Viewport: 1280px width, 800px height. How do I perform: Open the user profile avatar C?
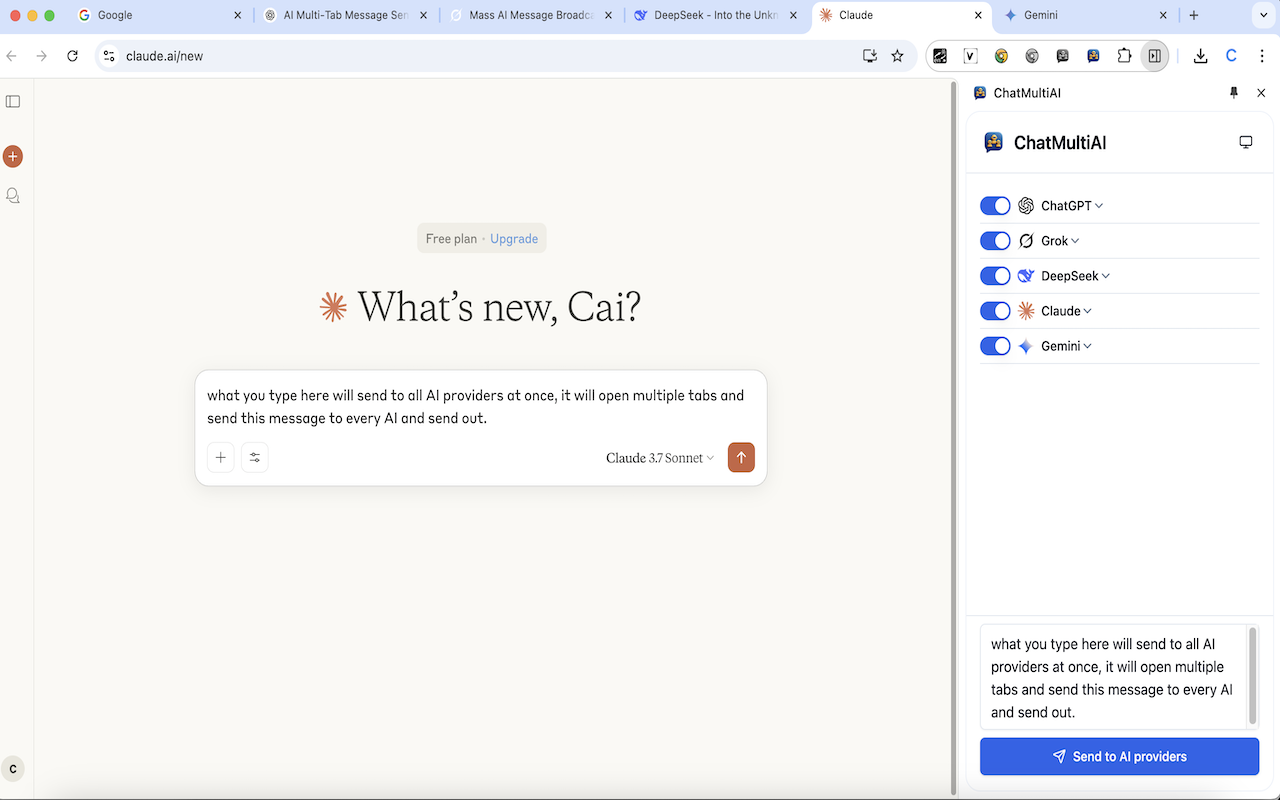tap(13, 769)
